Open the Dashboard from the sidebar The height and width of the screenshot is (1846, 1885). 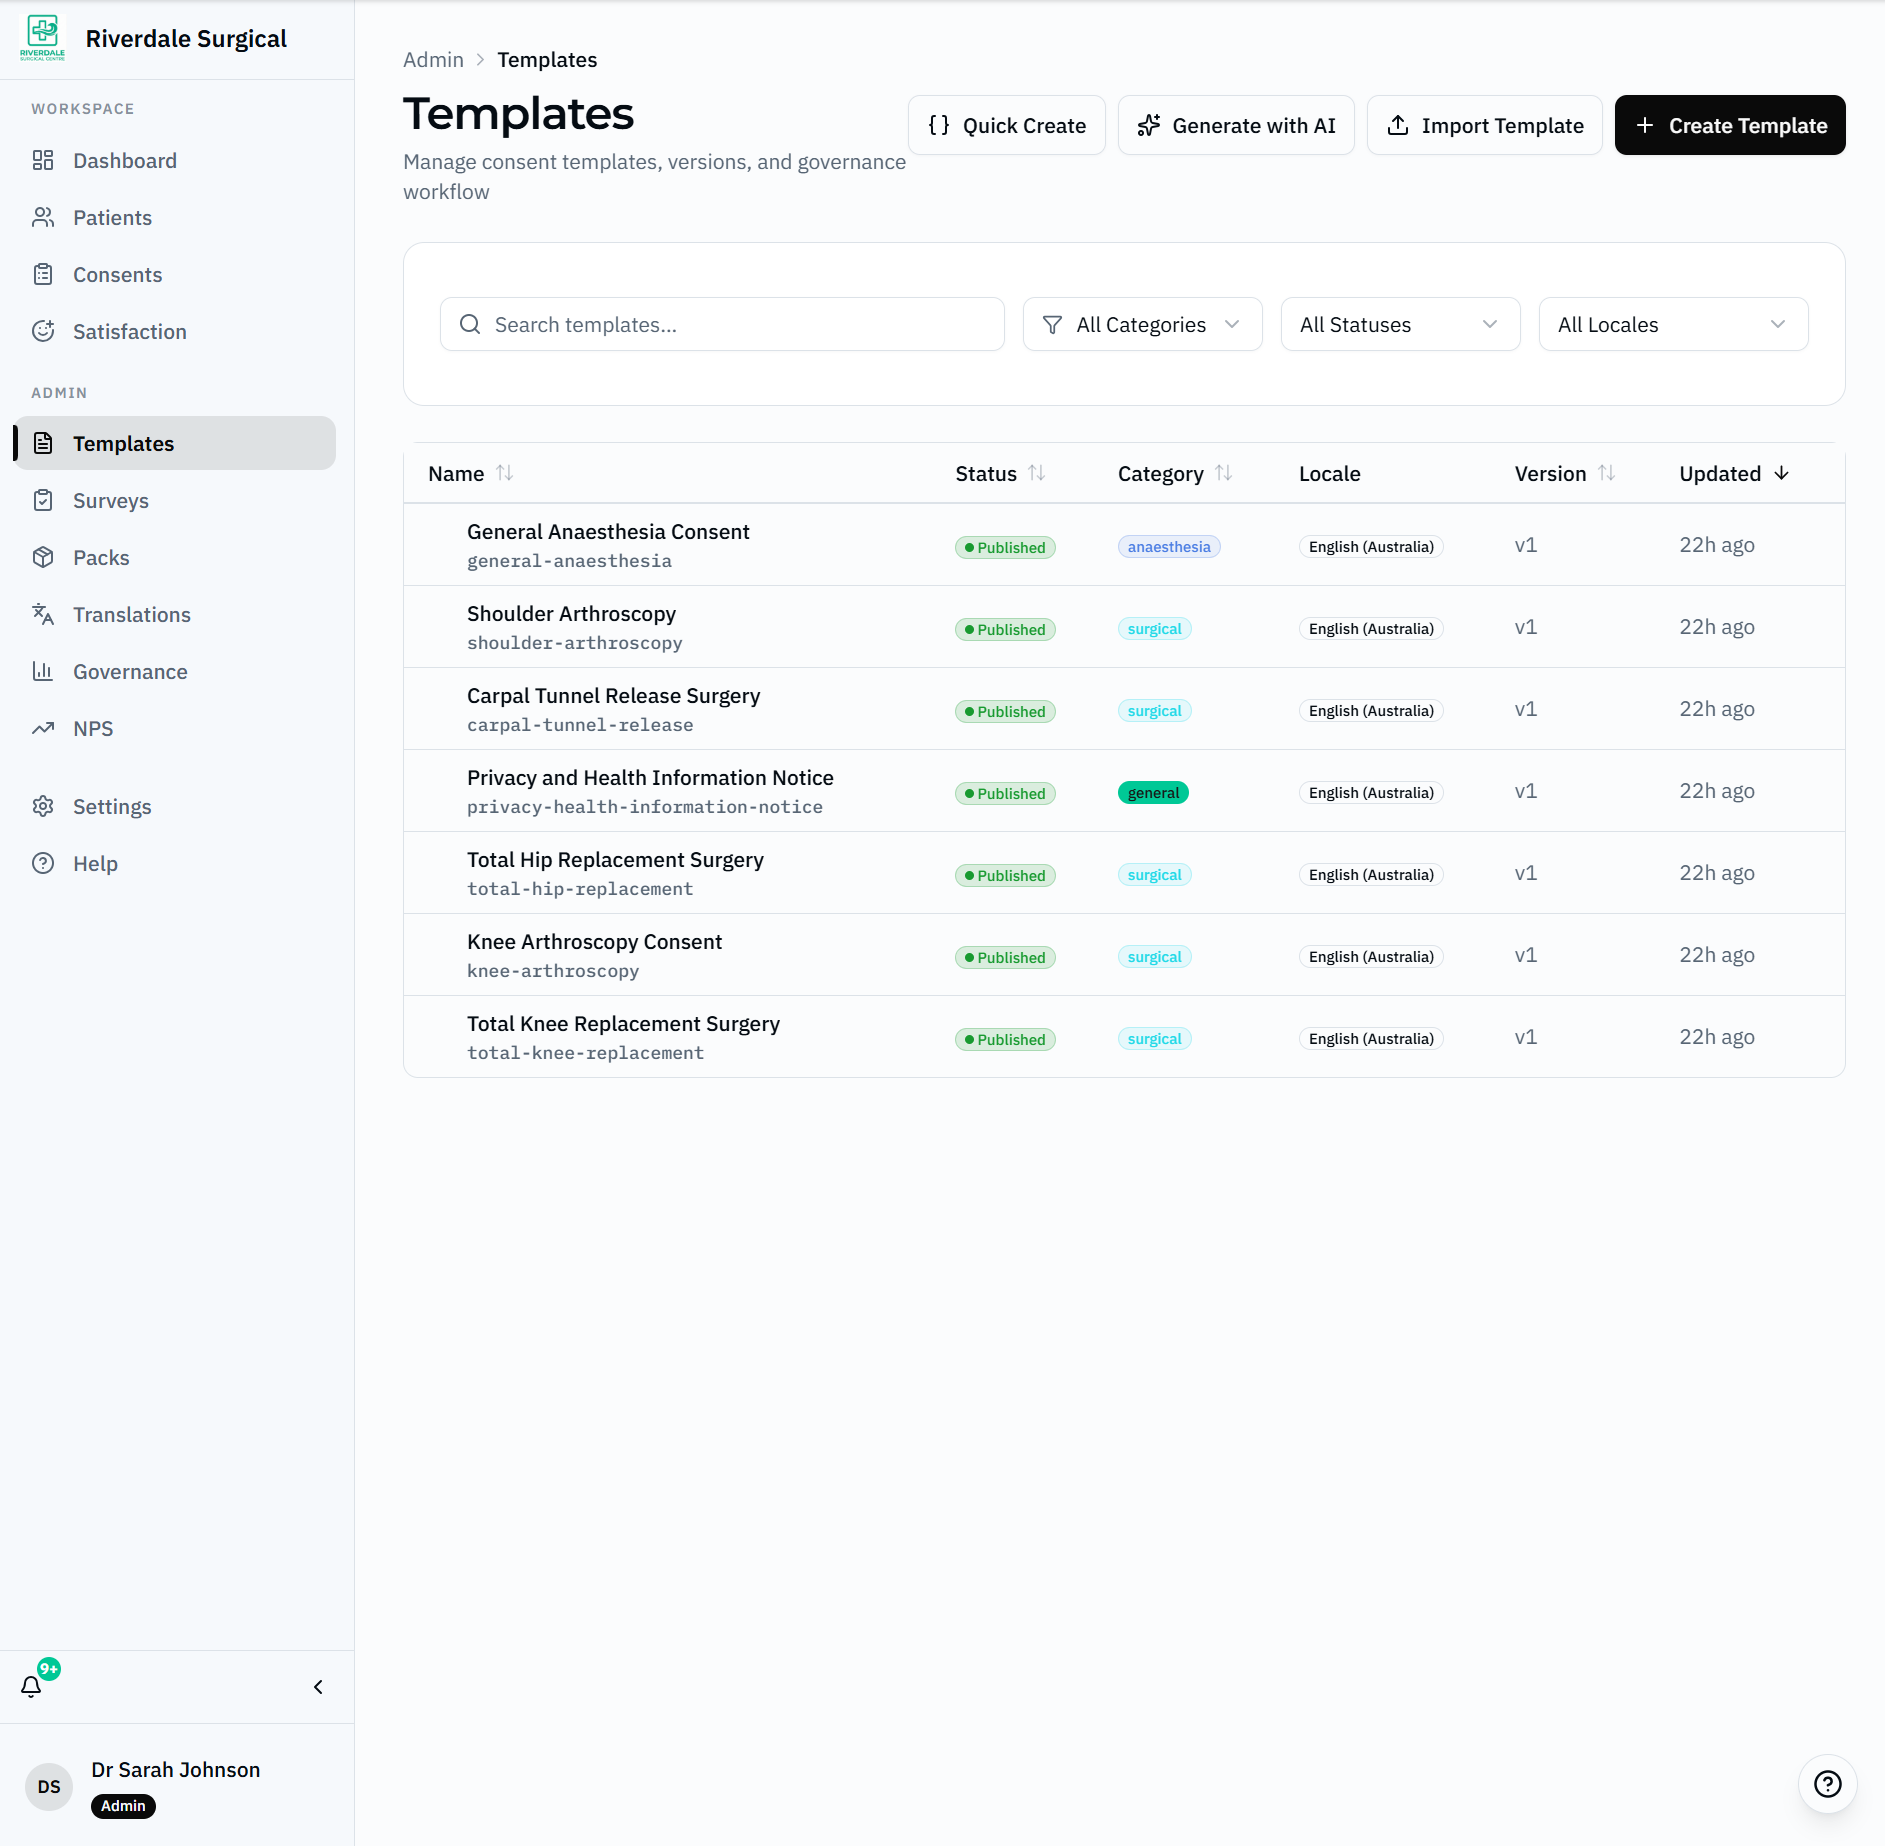click(x=124, y=160)
